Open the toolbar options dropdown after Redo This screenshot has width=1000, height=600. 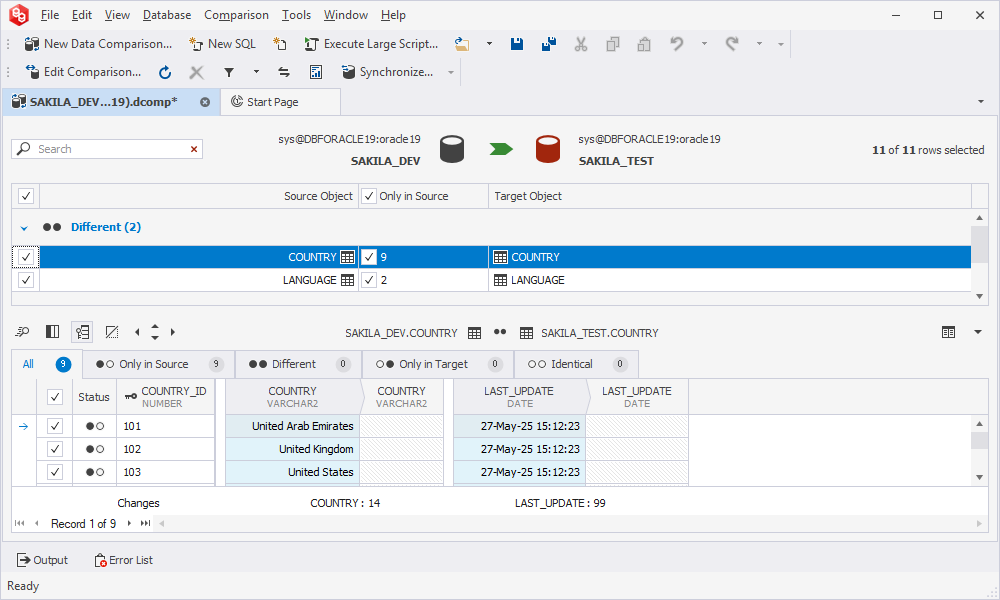tap(781, 45)
